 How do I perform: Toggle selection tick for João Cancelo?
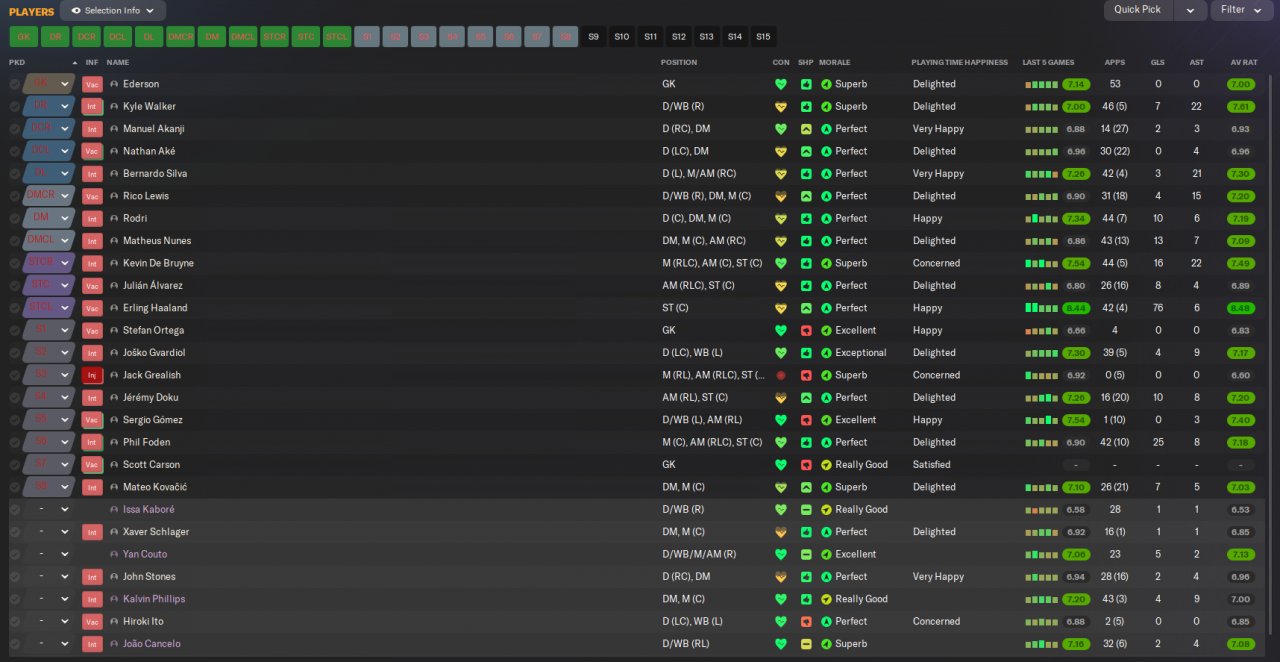point(14,644)
